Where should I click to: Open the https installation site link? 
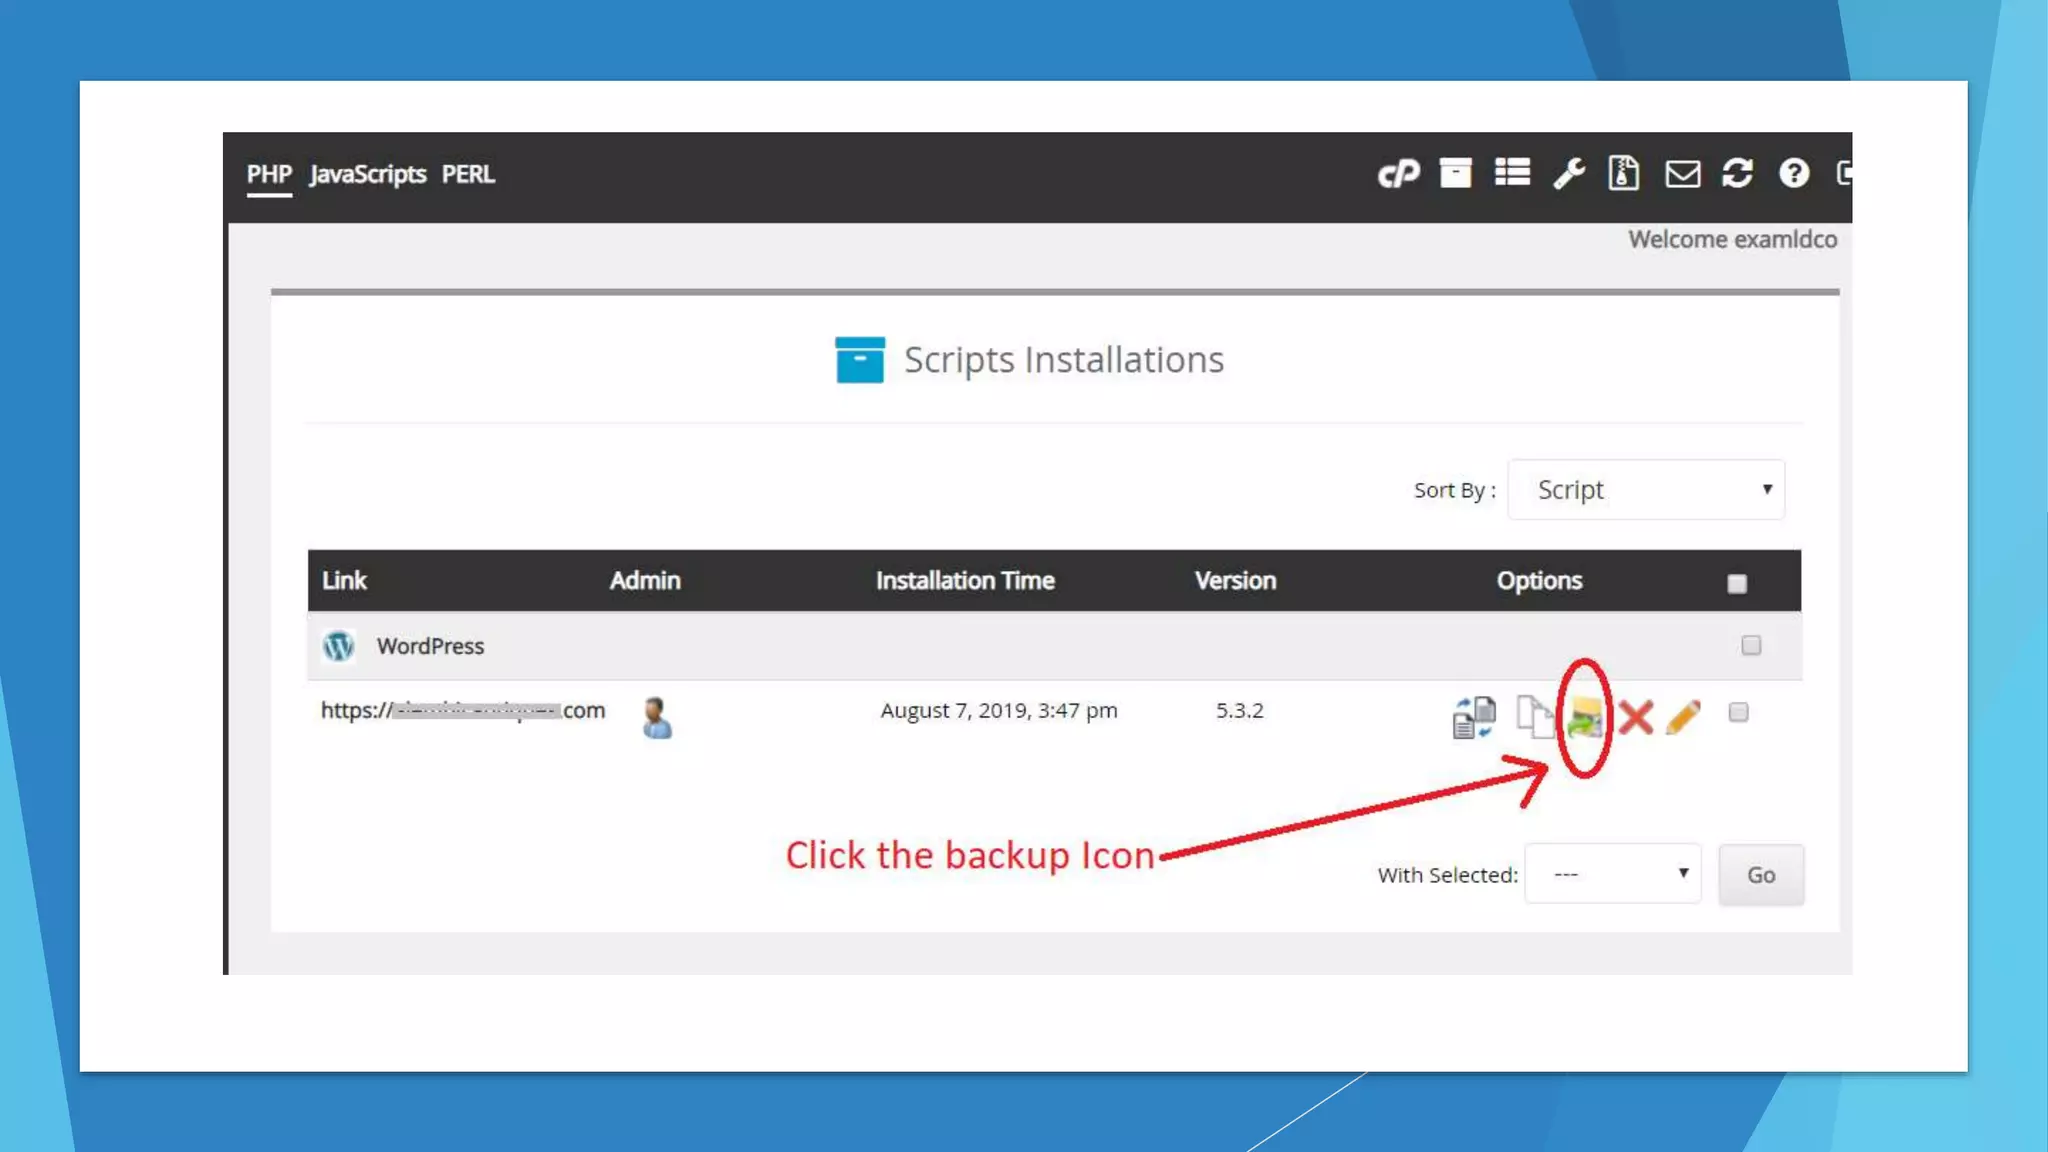[463, 711]
